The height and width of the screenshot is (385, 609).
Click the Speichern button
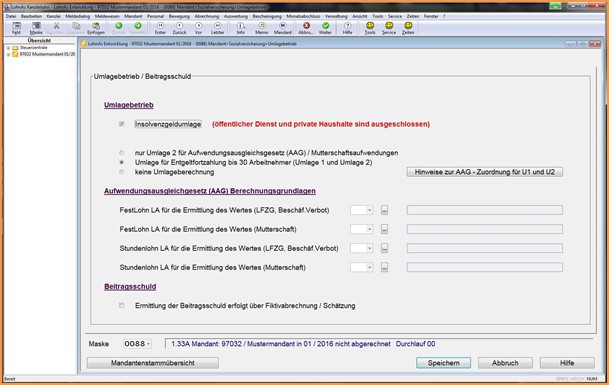point(444,363)
